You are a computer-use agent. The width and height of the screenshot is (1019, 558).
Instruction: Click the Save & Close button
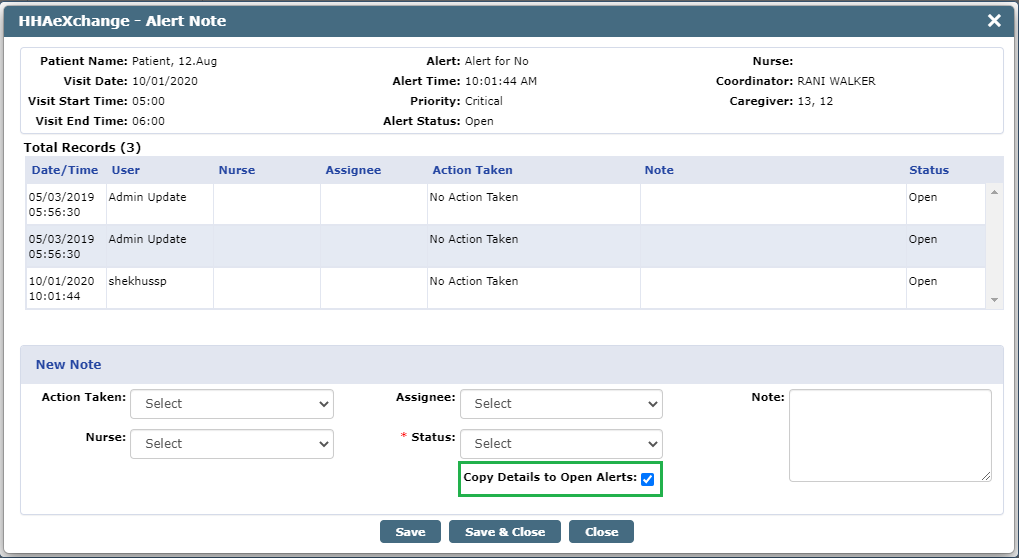[x=505, y=531]
